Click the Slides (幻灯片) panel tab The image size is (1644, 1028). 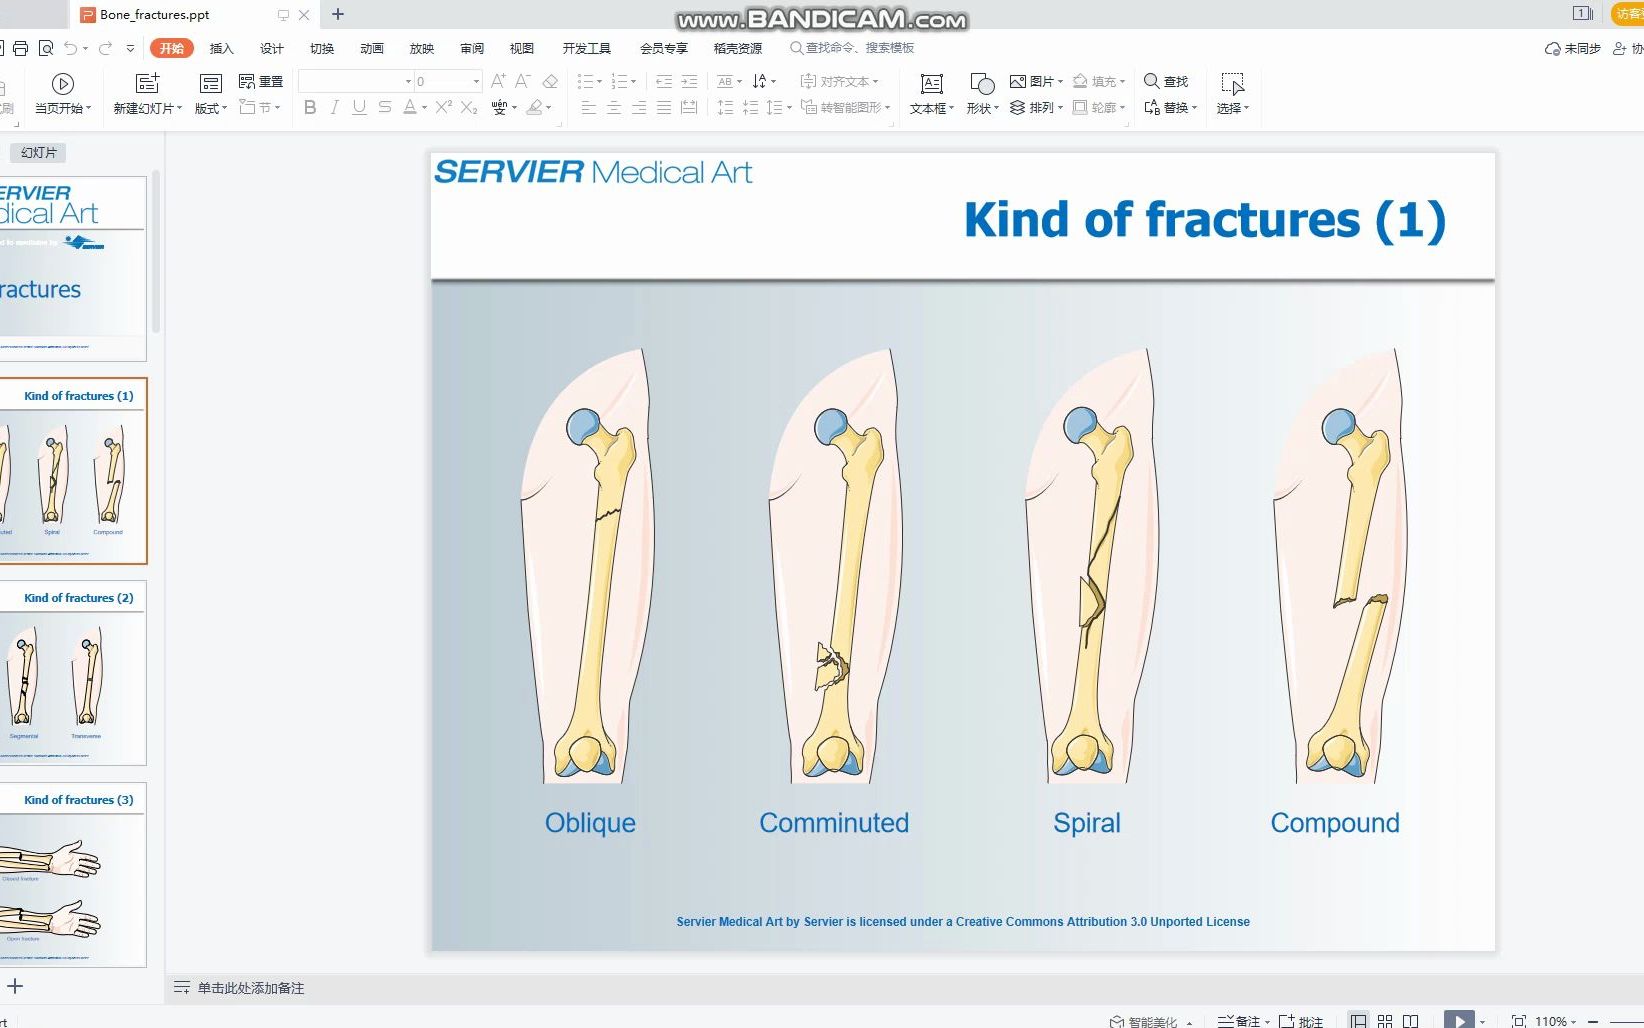pos(38,153)
